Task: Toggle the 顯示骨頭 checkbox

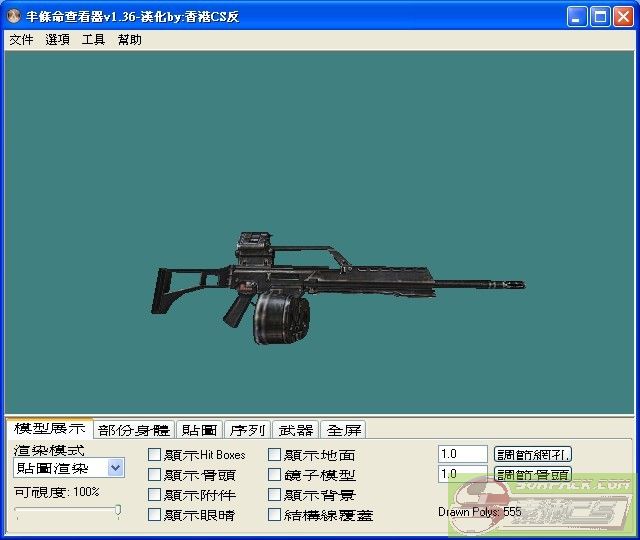Action: tap(155, 475)
